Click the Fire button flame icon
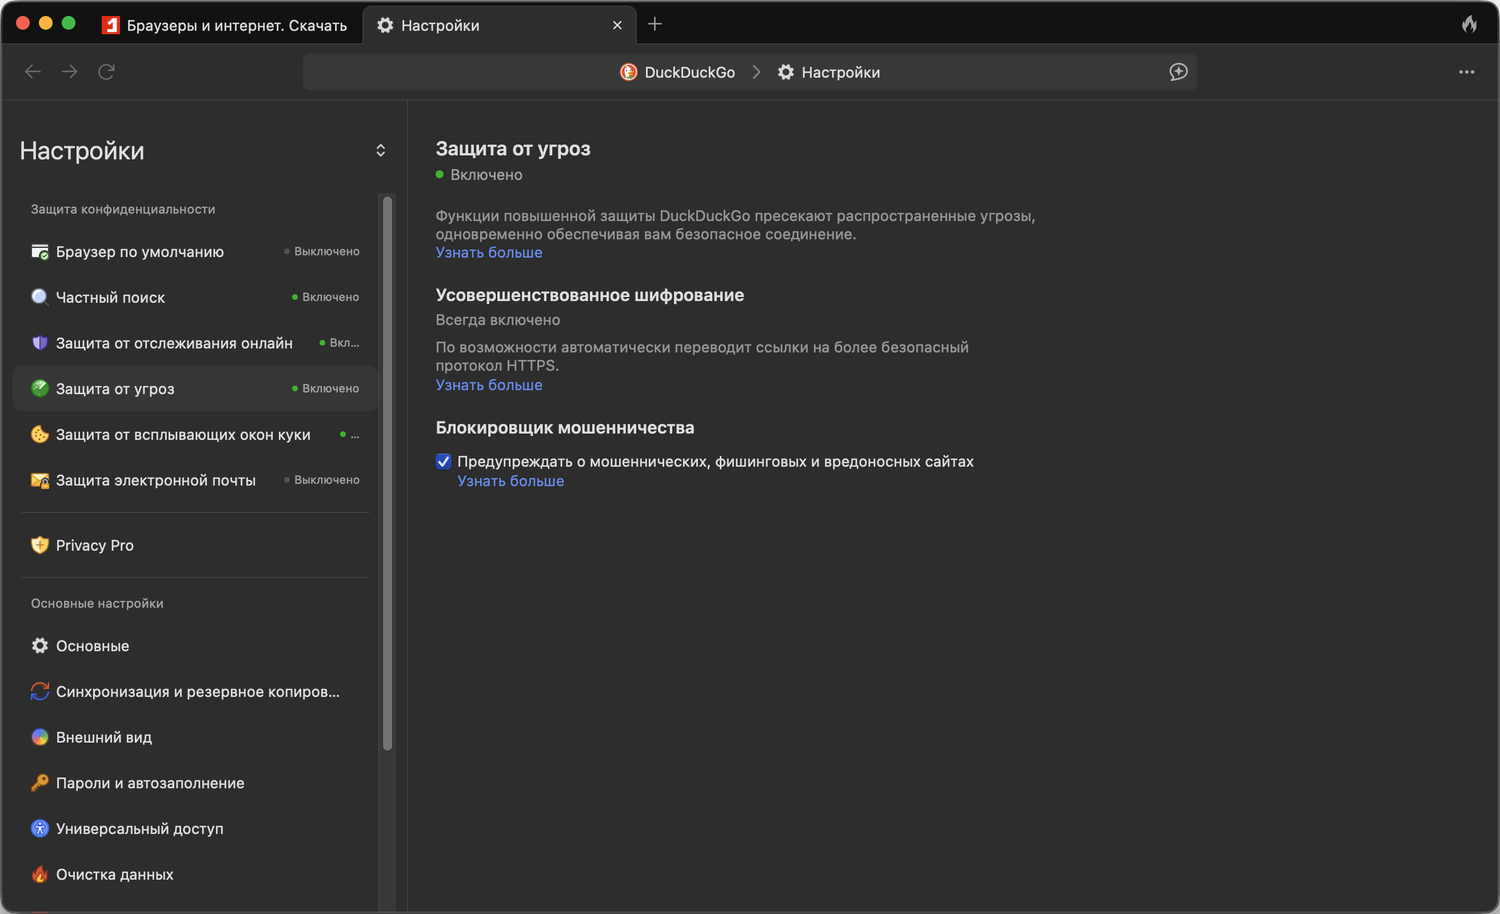 (1469, 24)
